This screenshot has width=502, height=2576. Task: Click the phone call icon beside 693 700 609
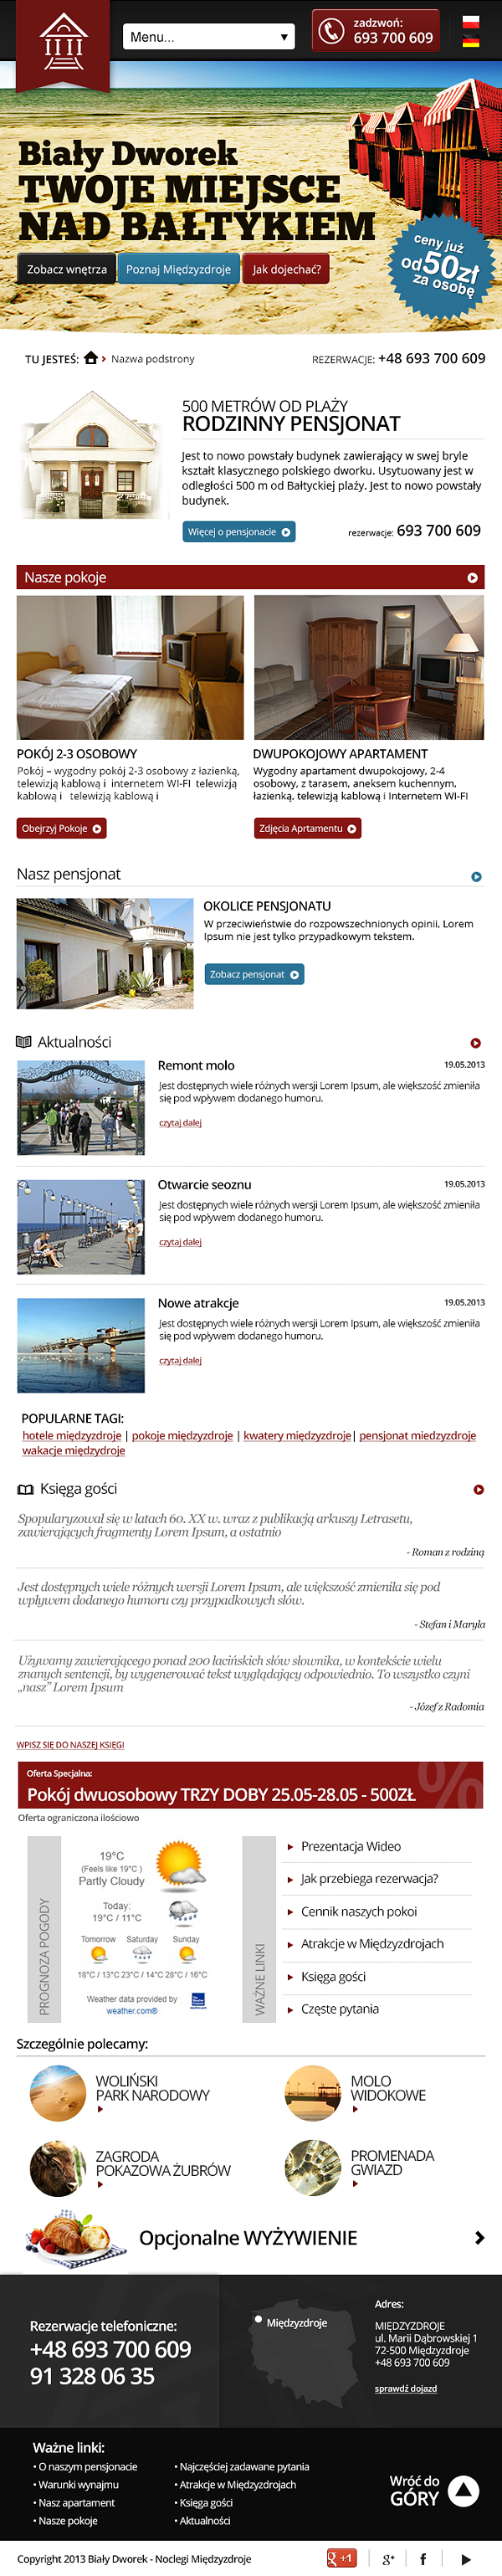coord(331,31)
